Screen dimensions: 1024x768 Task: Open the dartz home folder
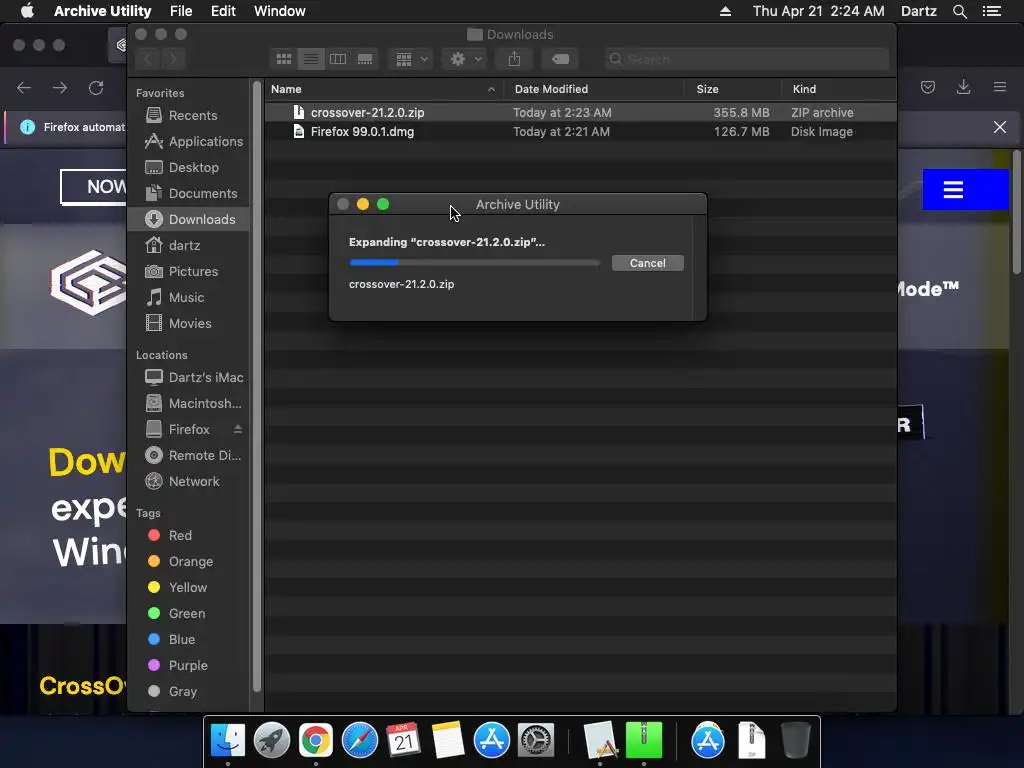188,246
